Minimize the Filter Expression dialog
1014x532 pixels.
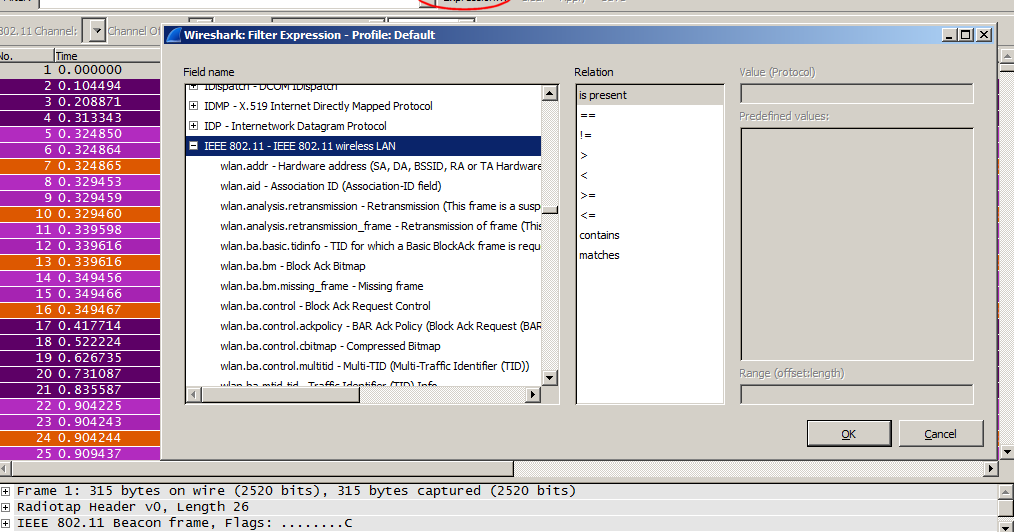click(949, 35)
